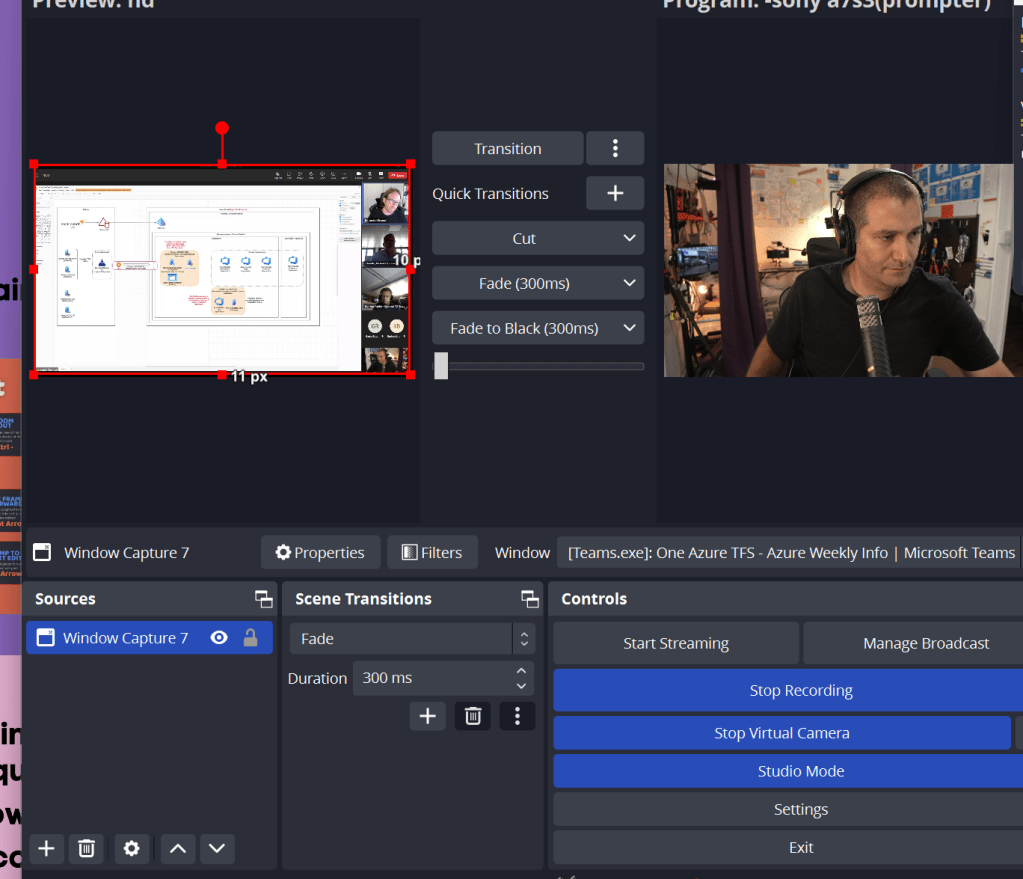Toggle visibility eye of Window Capture 7
Screen dimensions: 1023x879
[219, 638]
